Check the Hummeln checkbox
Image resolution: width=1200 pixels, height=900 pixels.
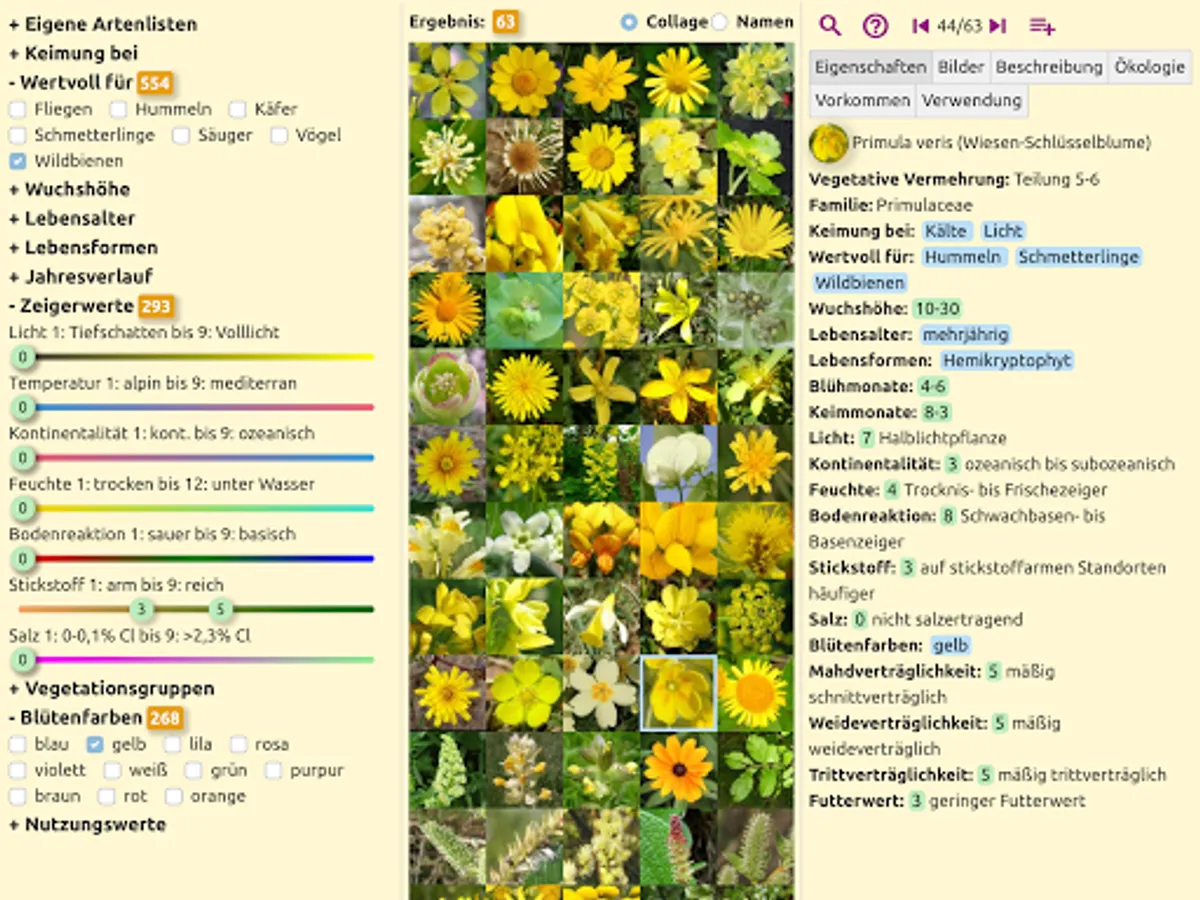(119, 109)
